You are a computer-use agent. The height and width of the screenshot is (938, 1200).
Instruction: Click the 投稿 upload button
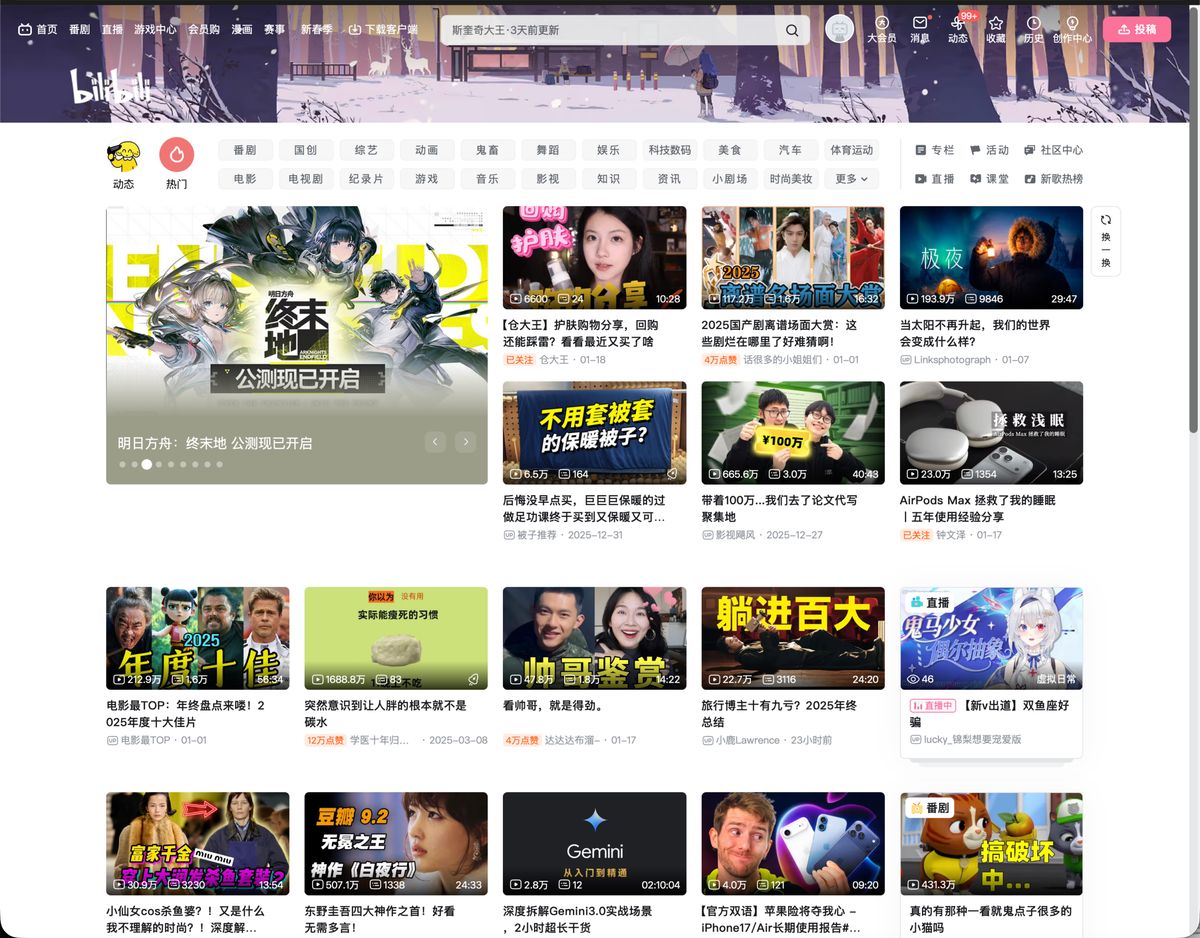coord(1137,30)
